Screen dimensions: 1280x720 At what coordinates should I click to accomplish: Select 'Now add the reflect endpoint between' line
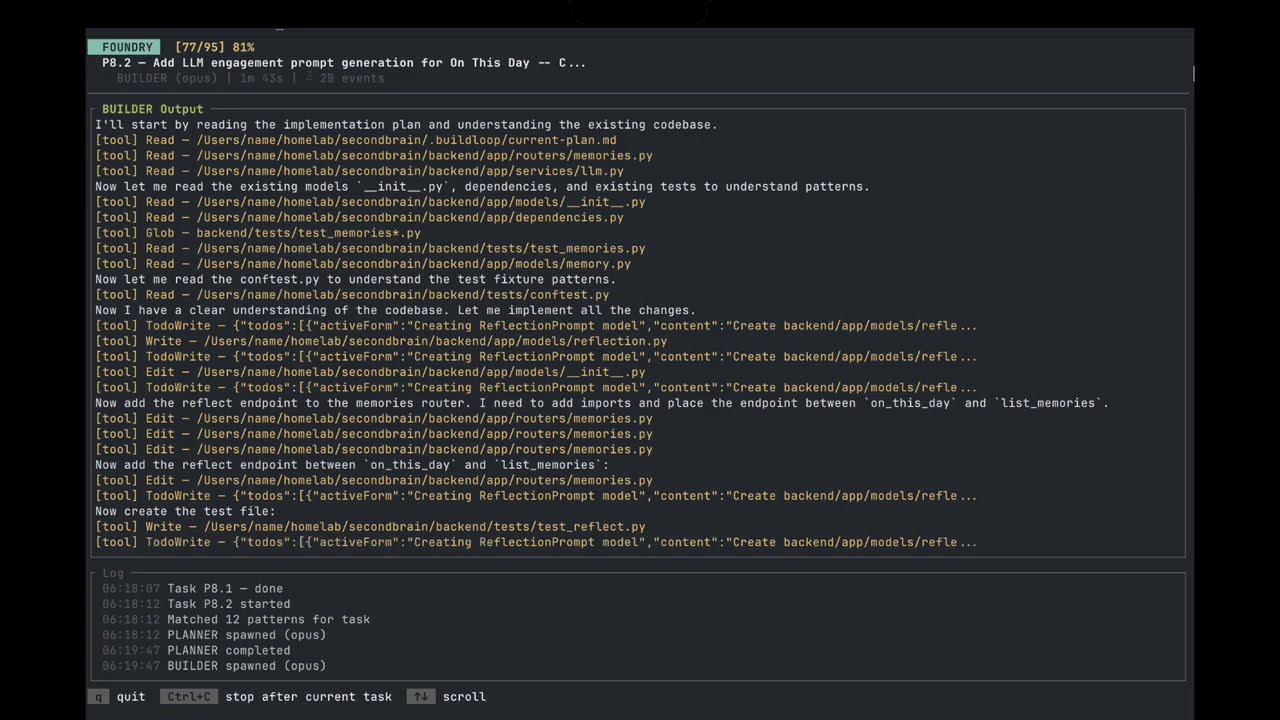pyautogui.click(x=352, y=465)
